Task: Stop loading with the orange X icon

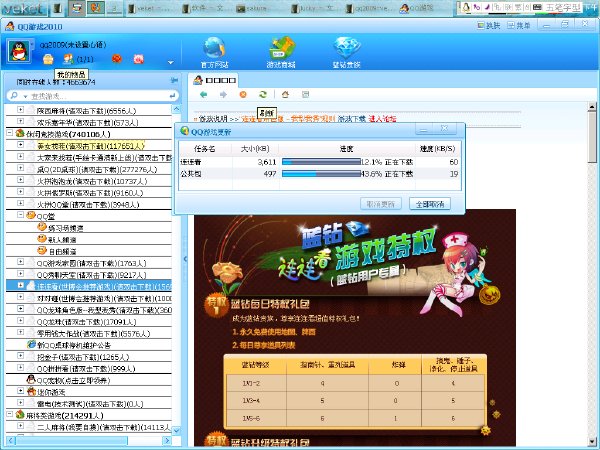Action: point(243,95)
